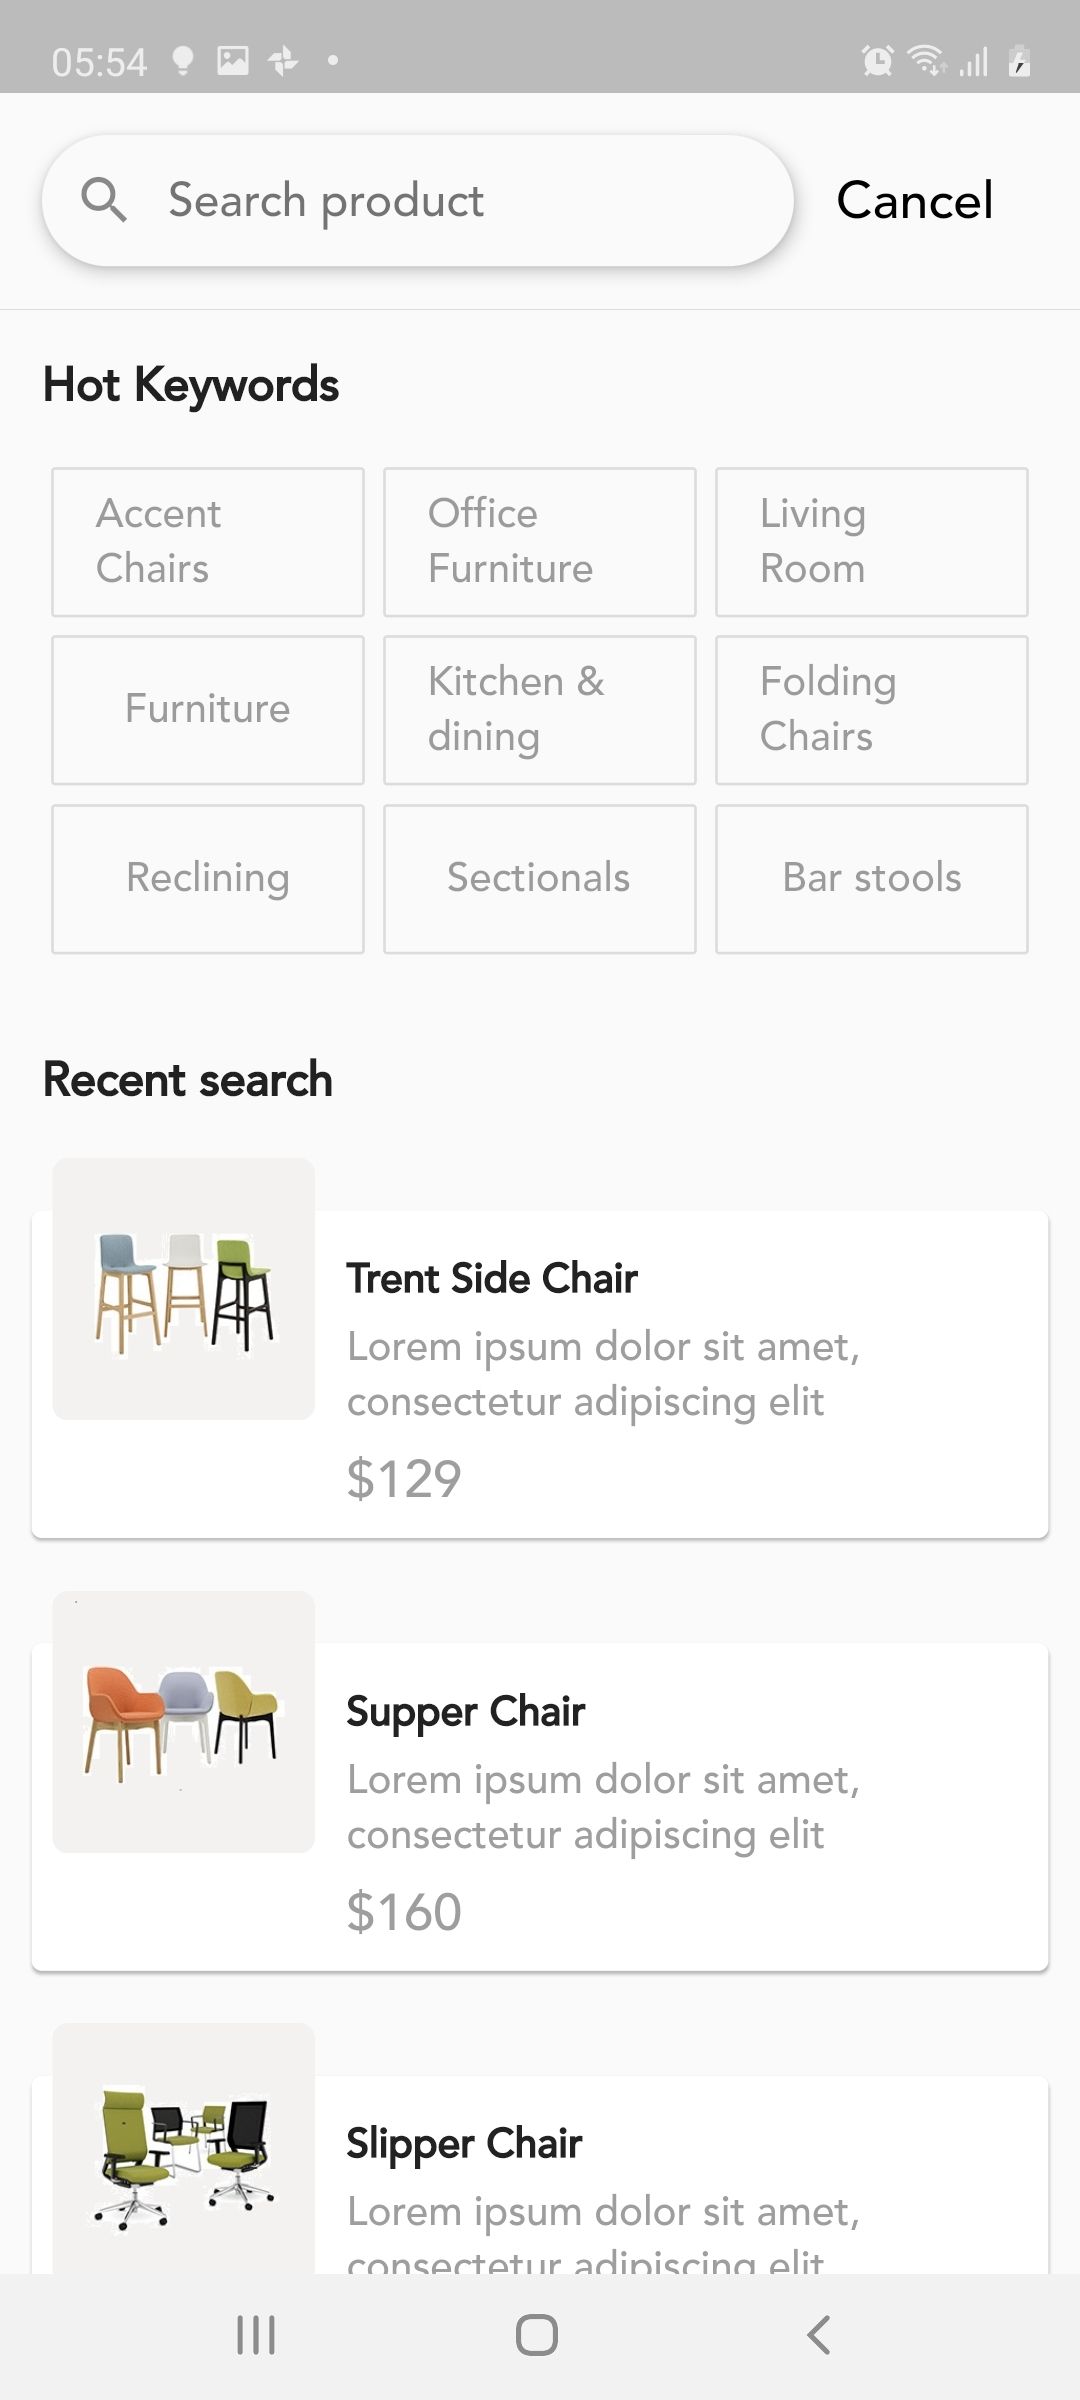Open the Supper Chair title

point(466,1712)
